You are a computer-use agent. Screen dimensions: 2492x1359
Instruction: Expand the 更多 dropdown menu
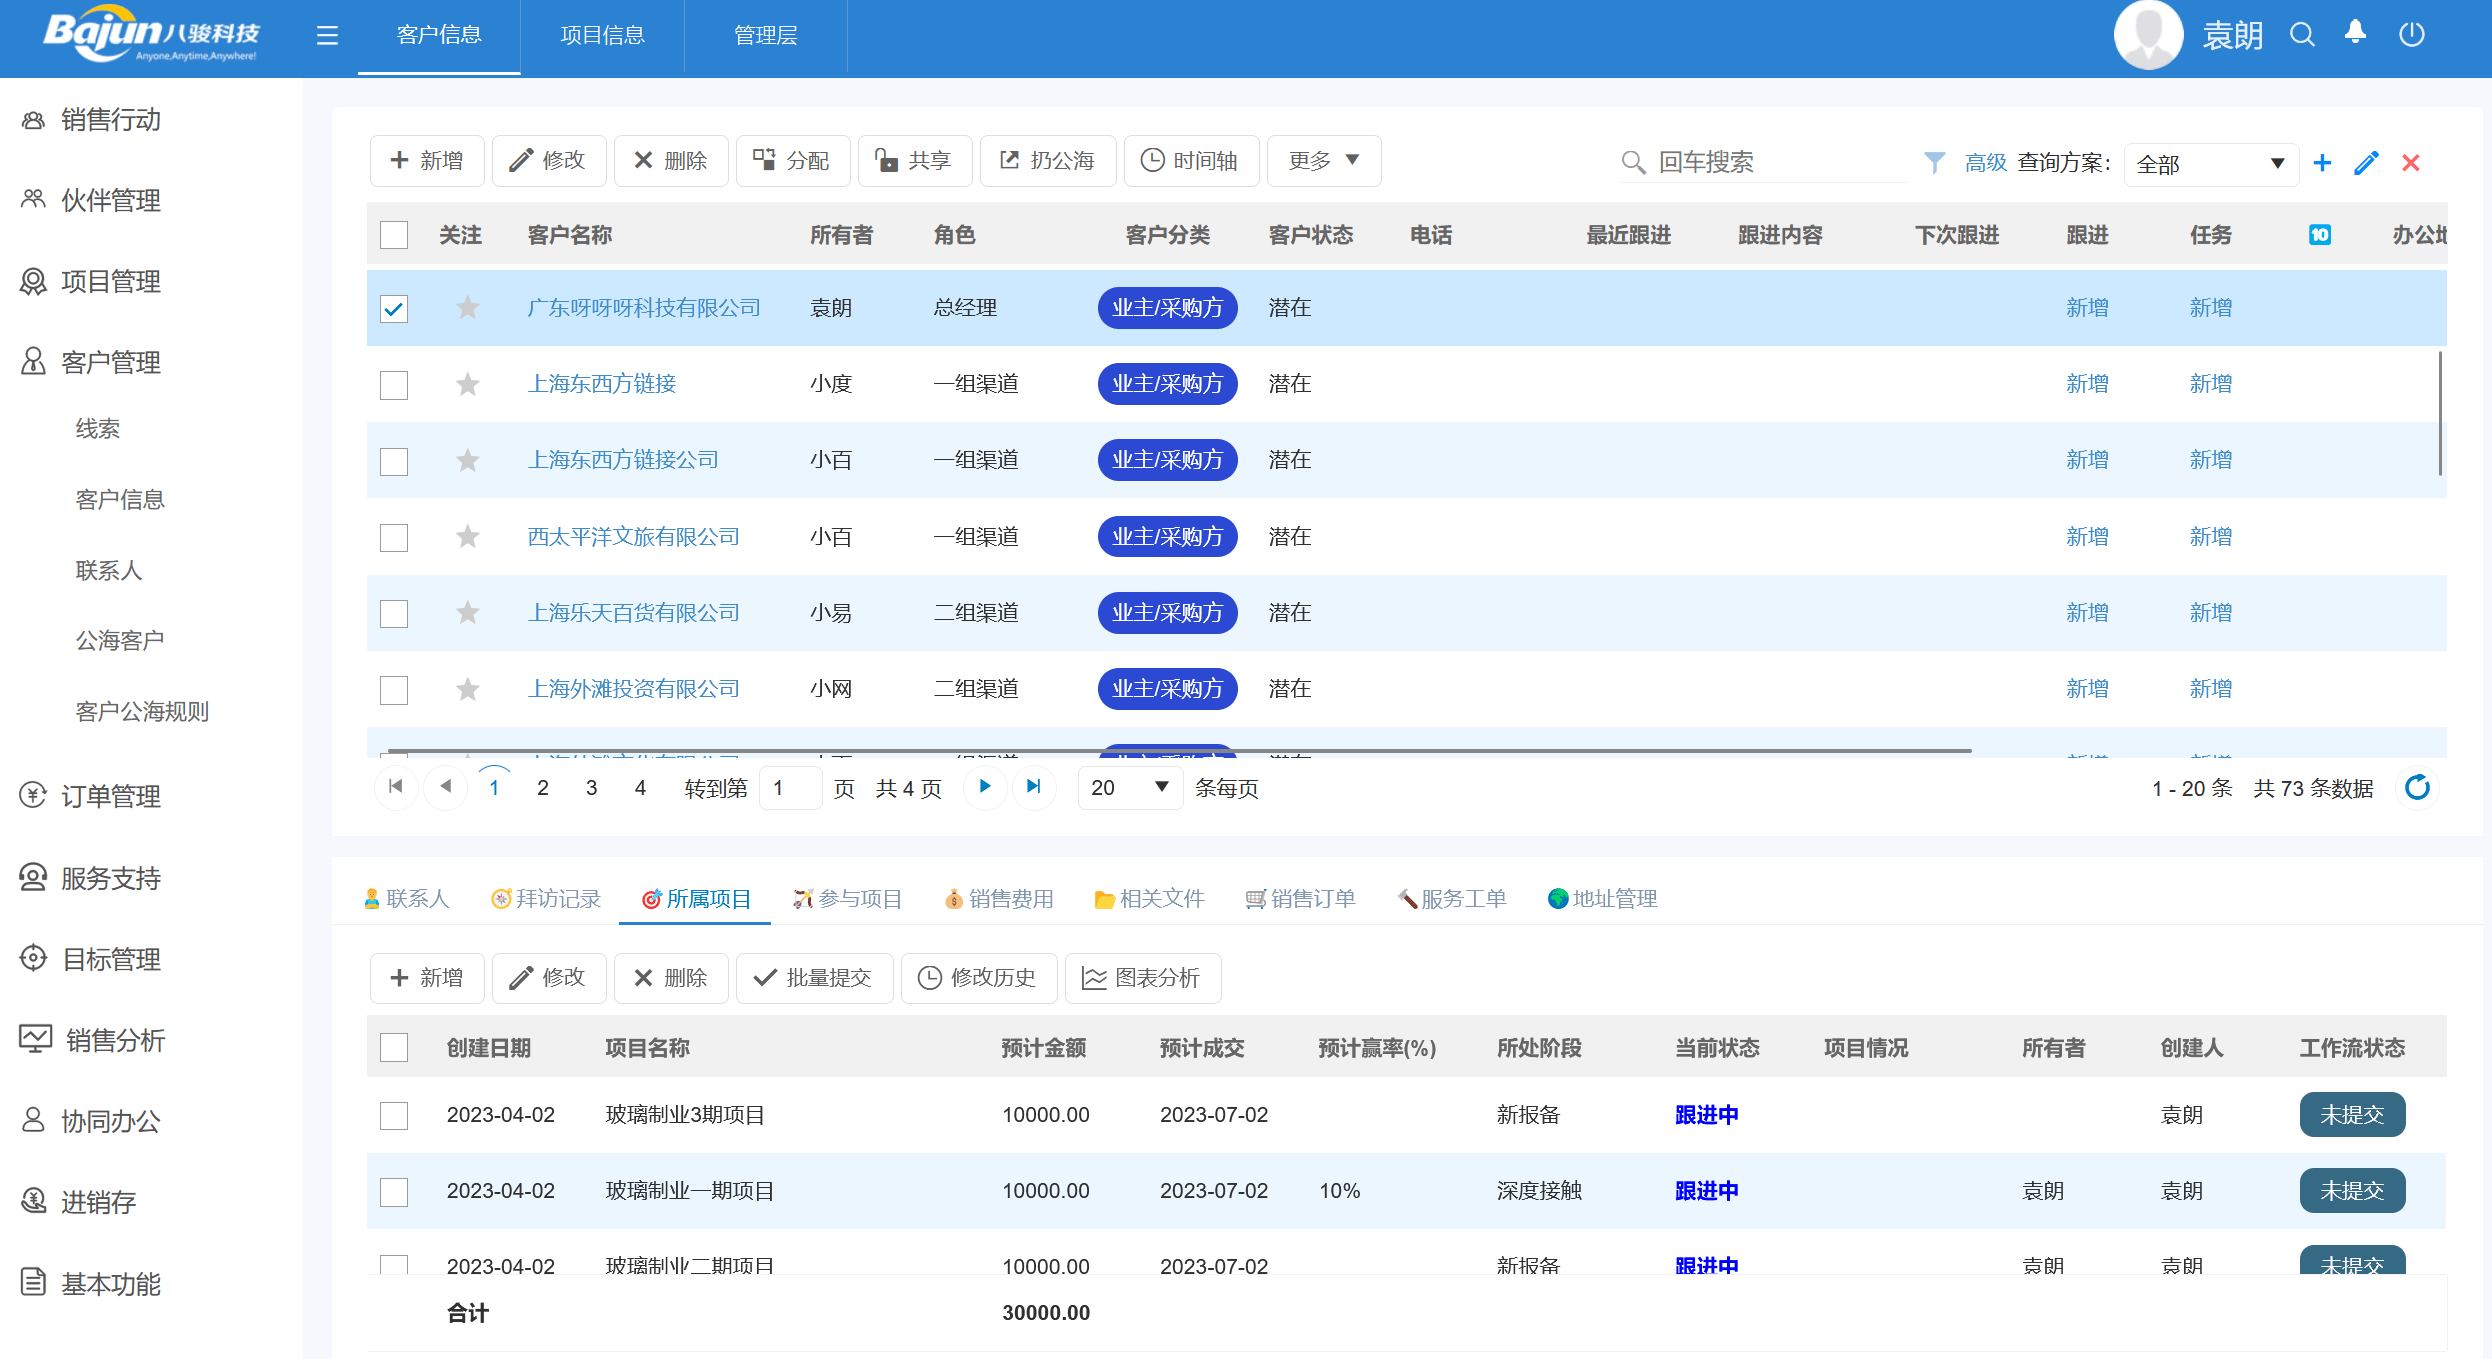tap(1324, 161)
